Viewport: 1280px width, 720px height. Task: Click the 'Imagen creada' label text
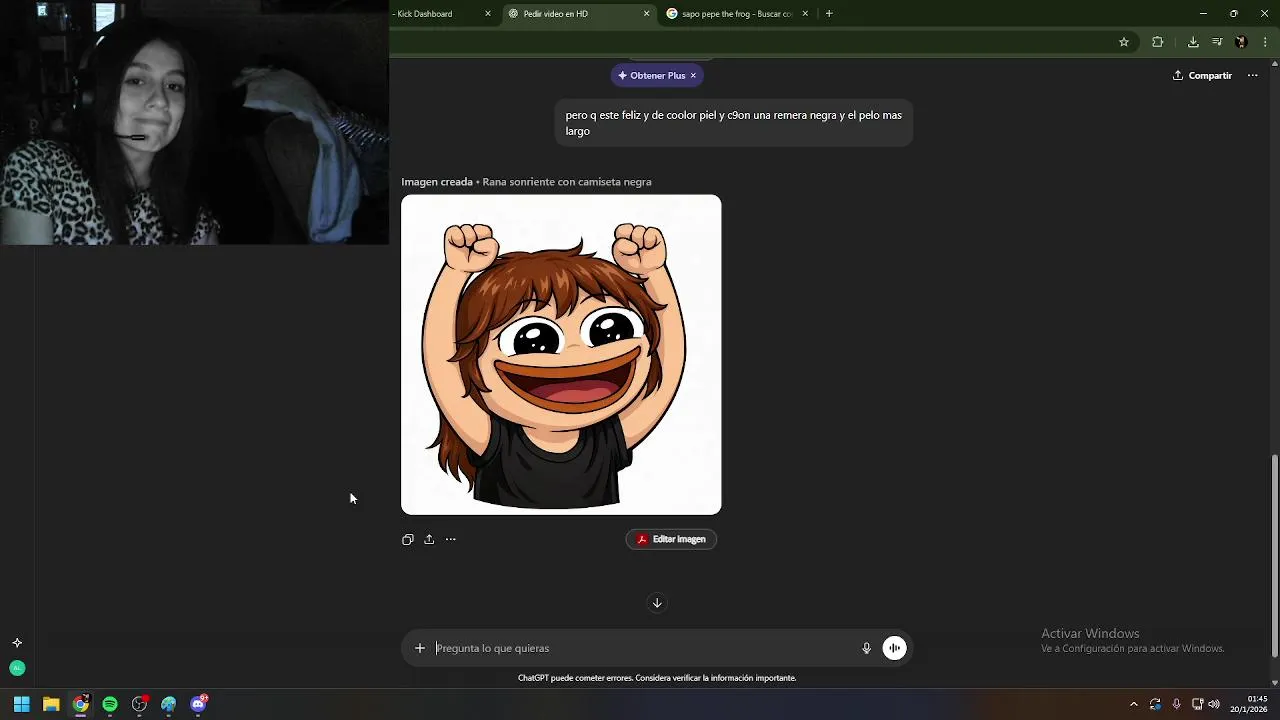[437, 182]
